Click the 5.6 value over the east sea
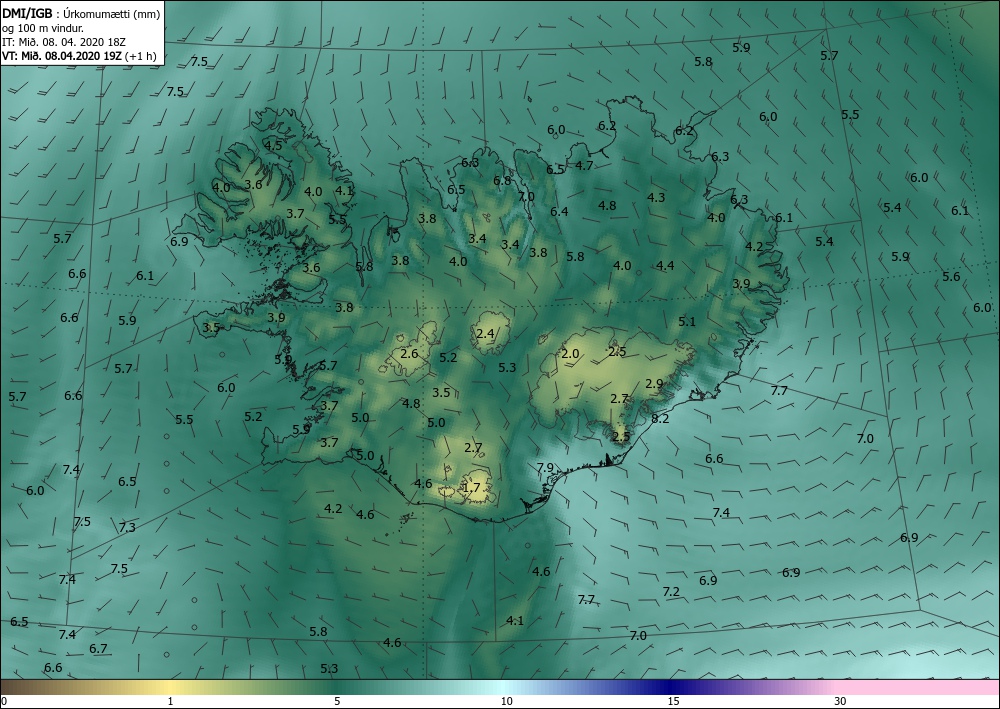 951,277
